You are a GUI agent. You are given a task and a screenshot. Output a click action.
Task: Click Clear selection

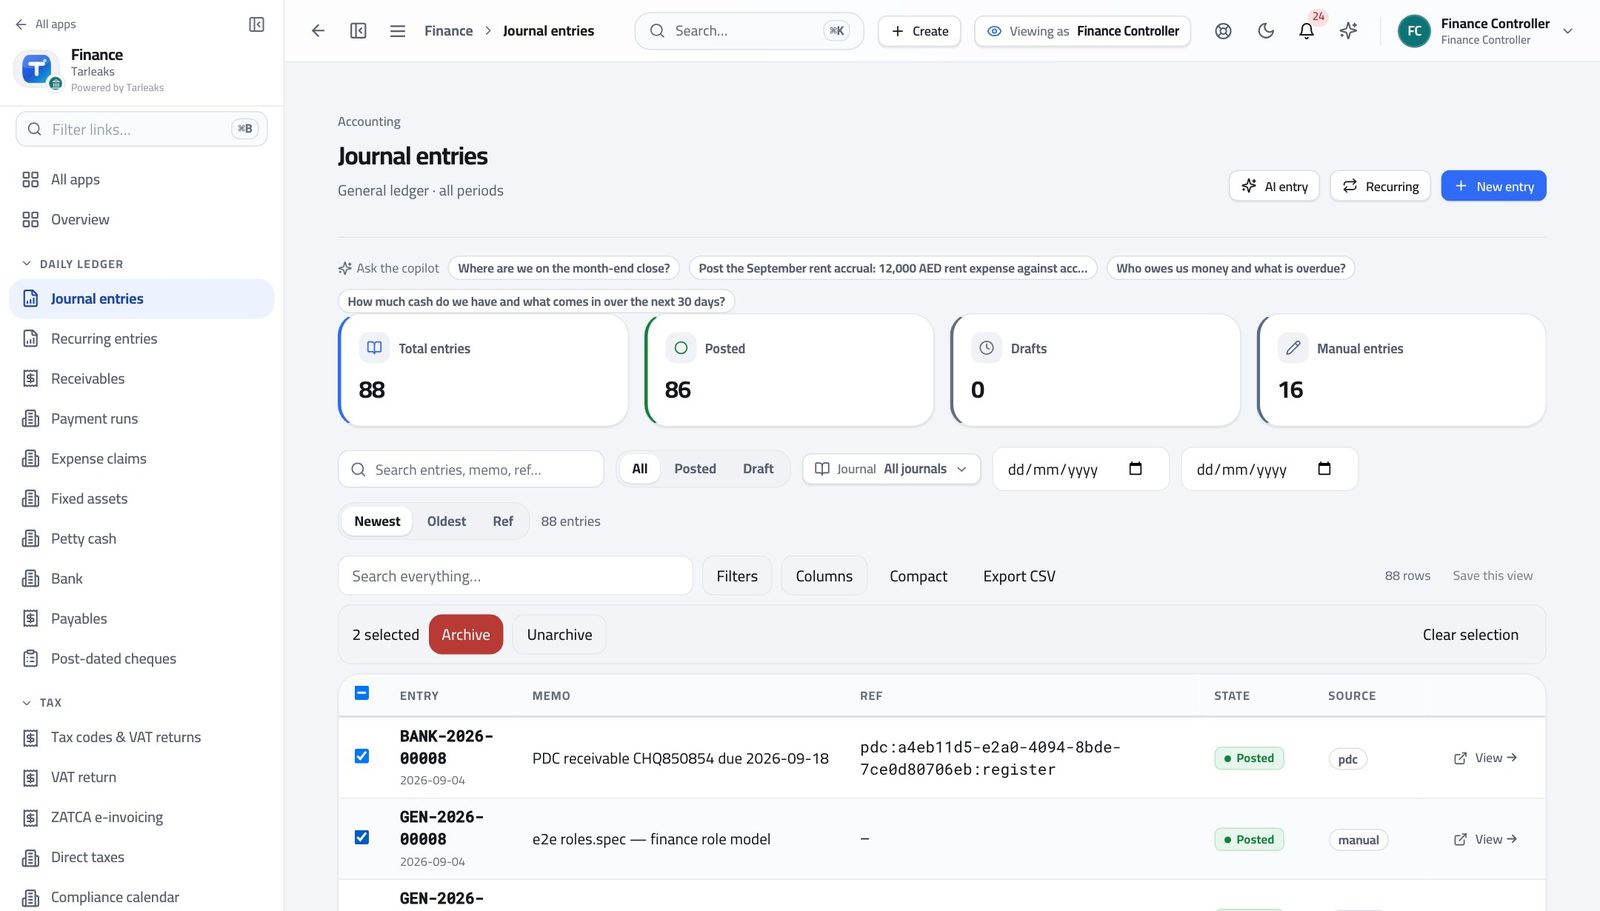click(x=1470, y=635)
